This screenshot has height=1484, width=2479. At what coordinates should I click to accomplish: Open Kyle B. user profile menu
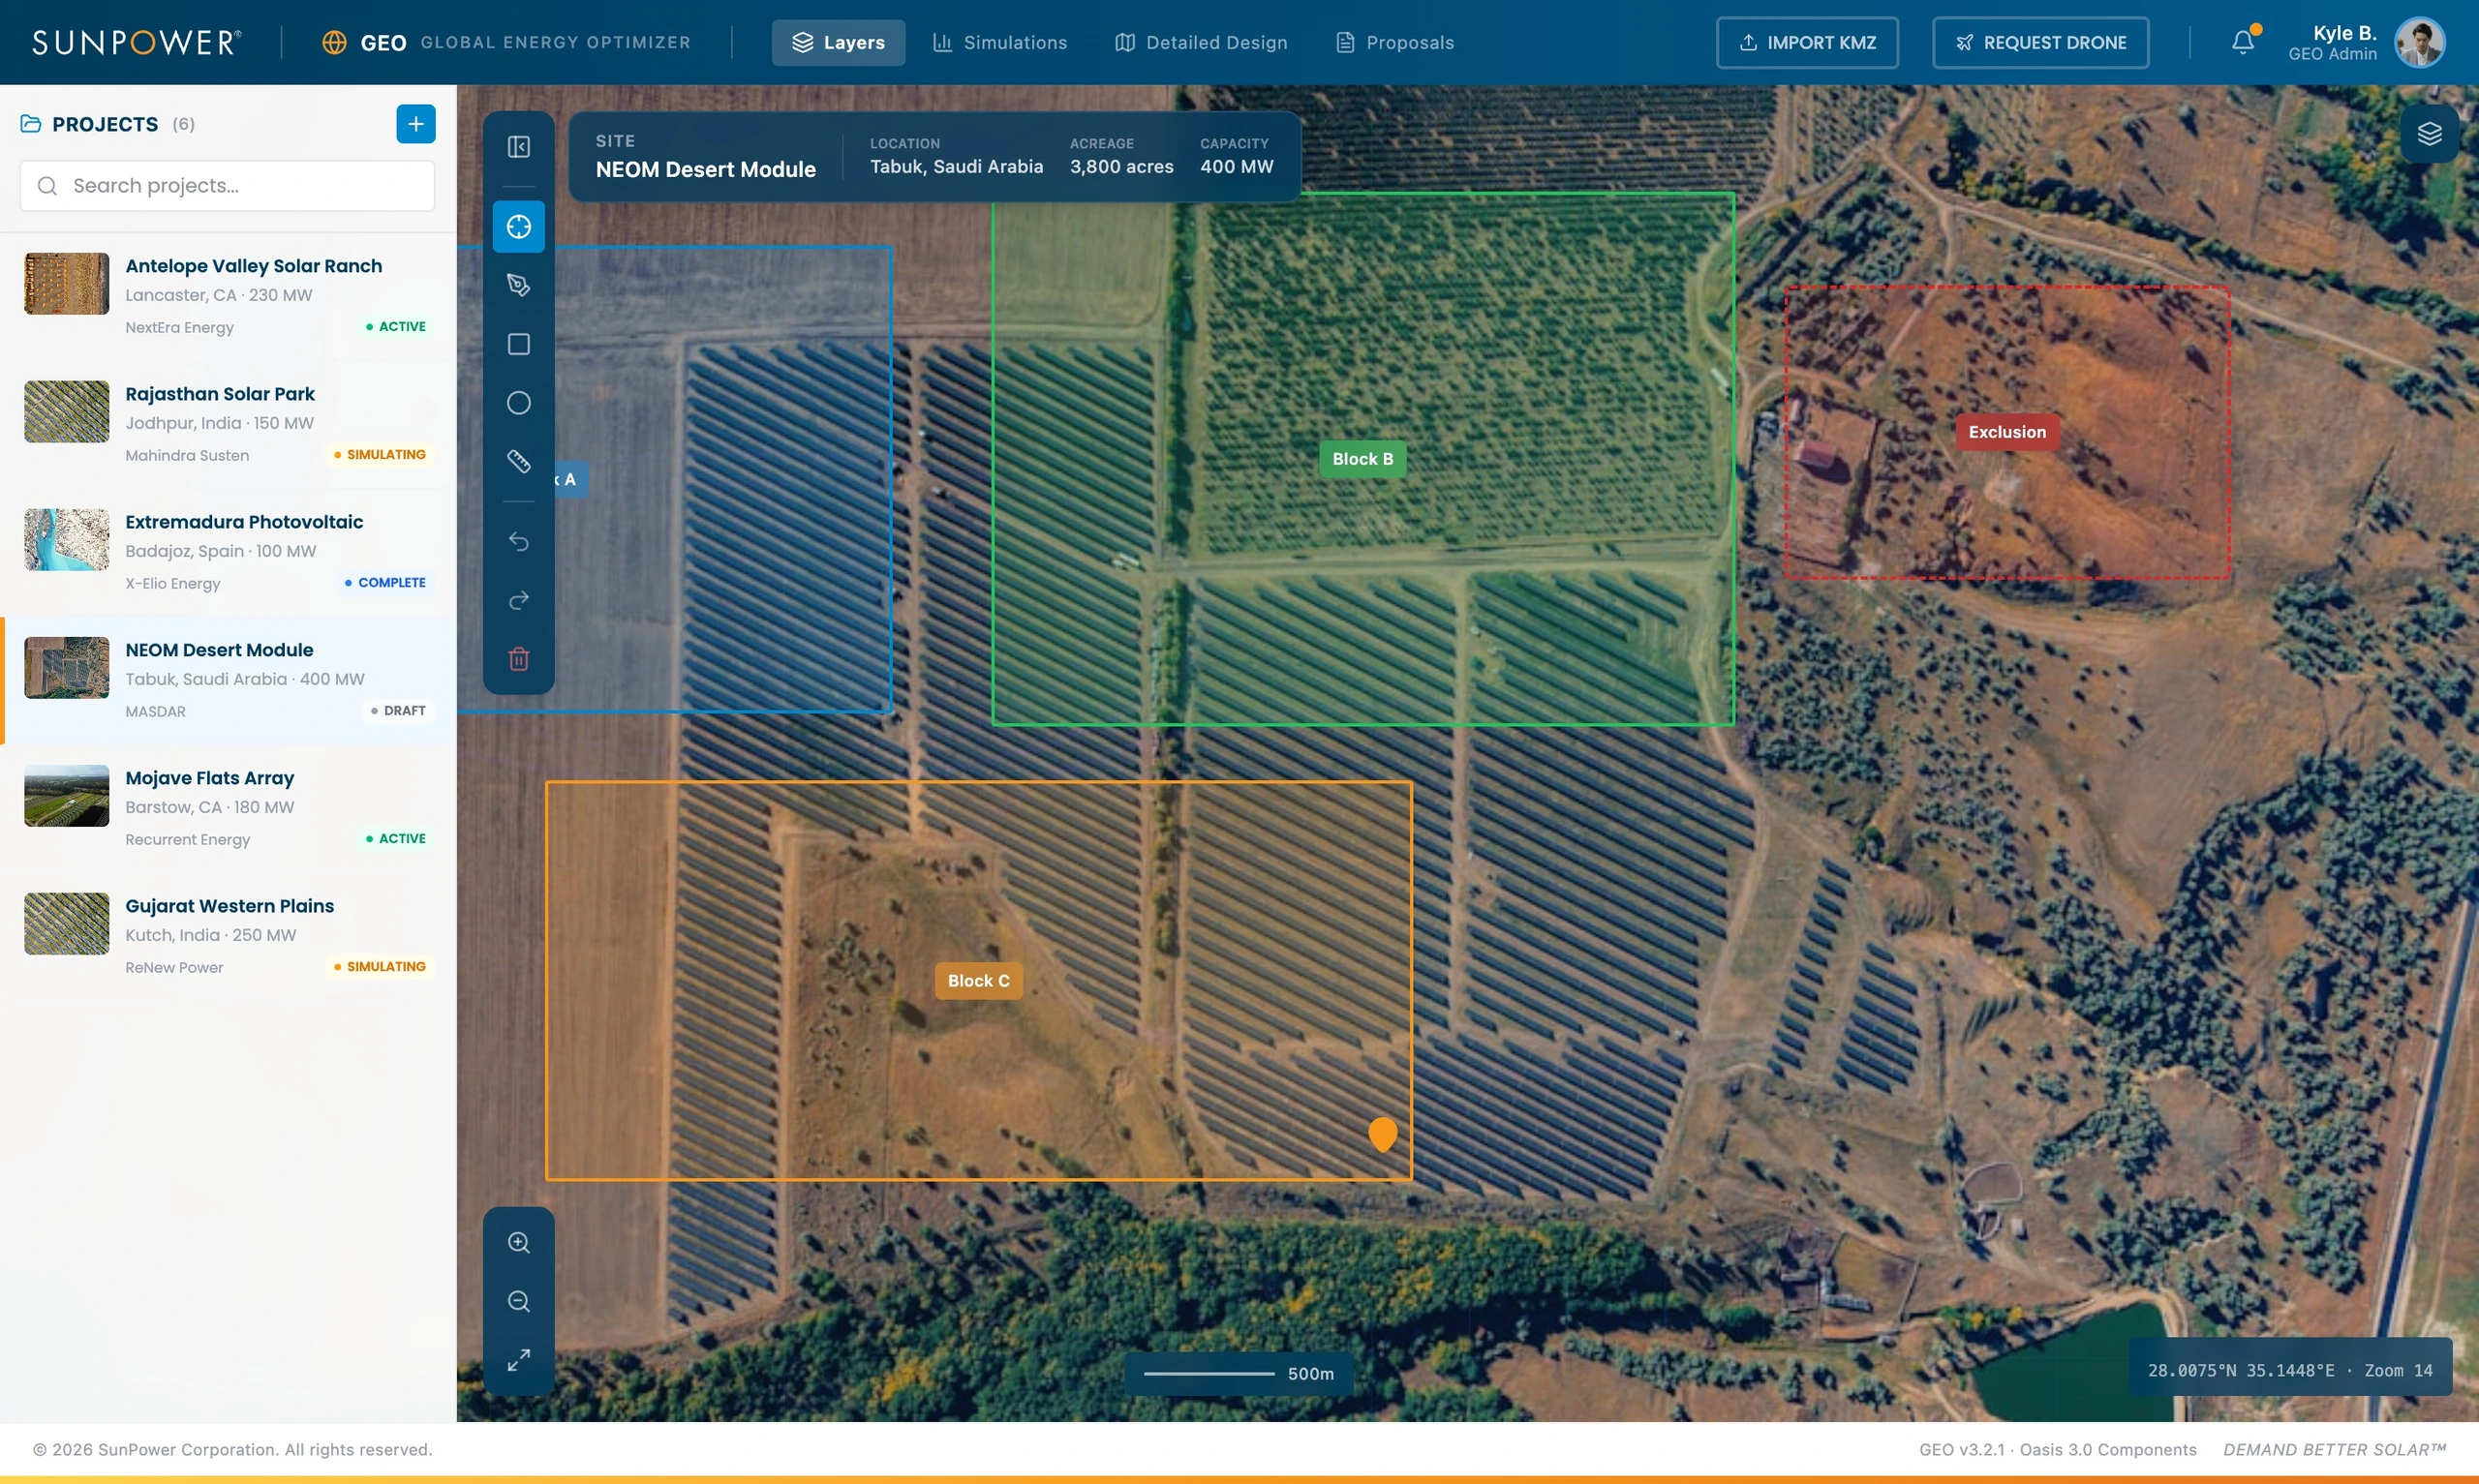2365,42
